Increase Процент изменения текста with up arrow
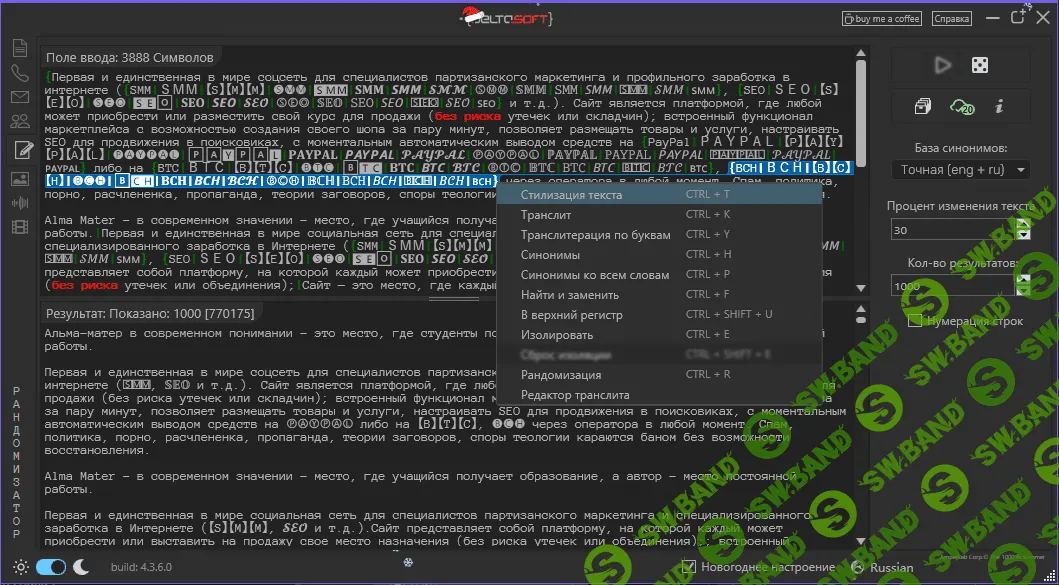Image resolution: width=1059 pixels, height=585 pixels. tap(1024, 223)
